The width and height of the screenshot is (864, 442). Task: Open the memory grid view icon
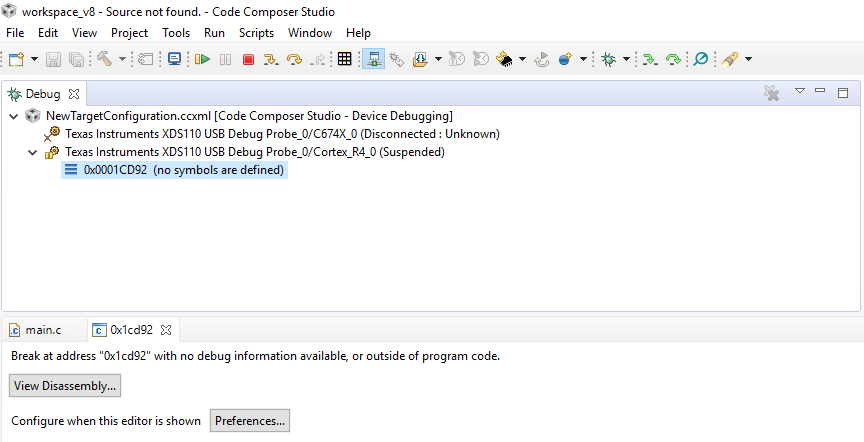click(x=344, y=59)
